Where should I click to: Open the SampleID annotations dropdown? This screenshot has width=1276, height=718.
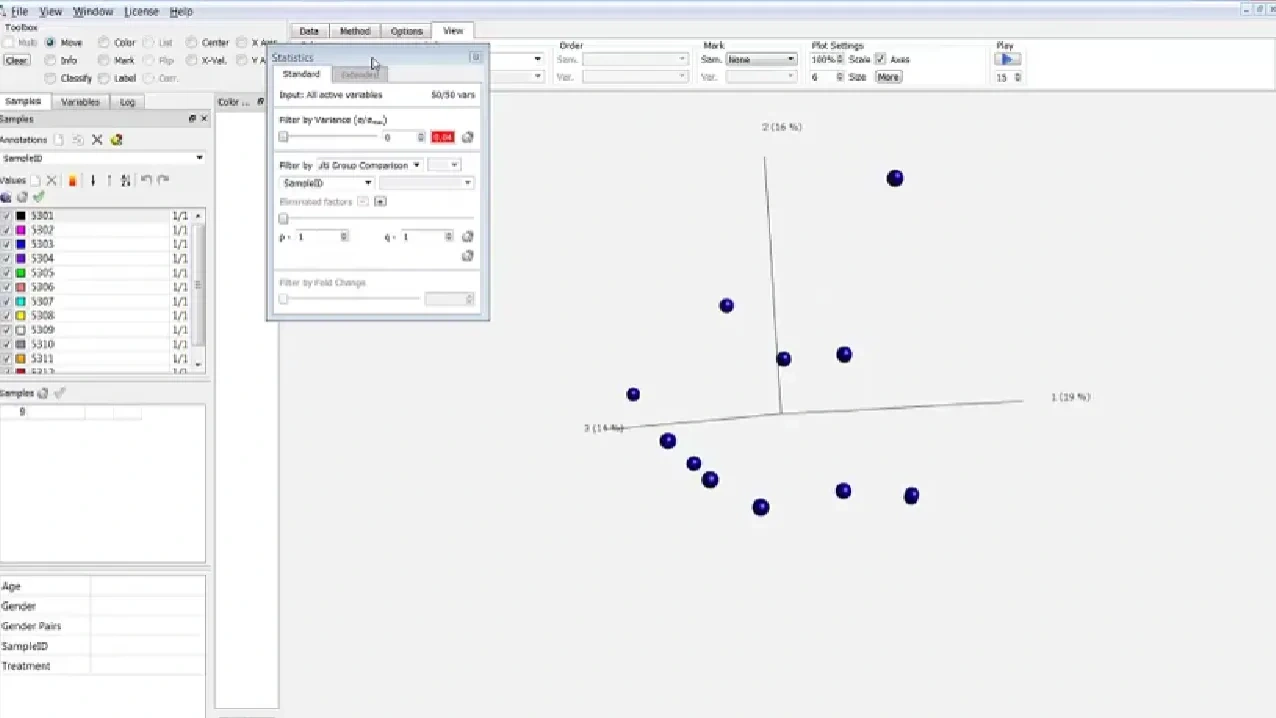[102, 158]
